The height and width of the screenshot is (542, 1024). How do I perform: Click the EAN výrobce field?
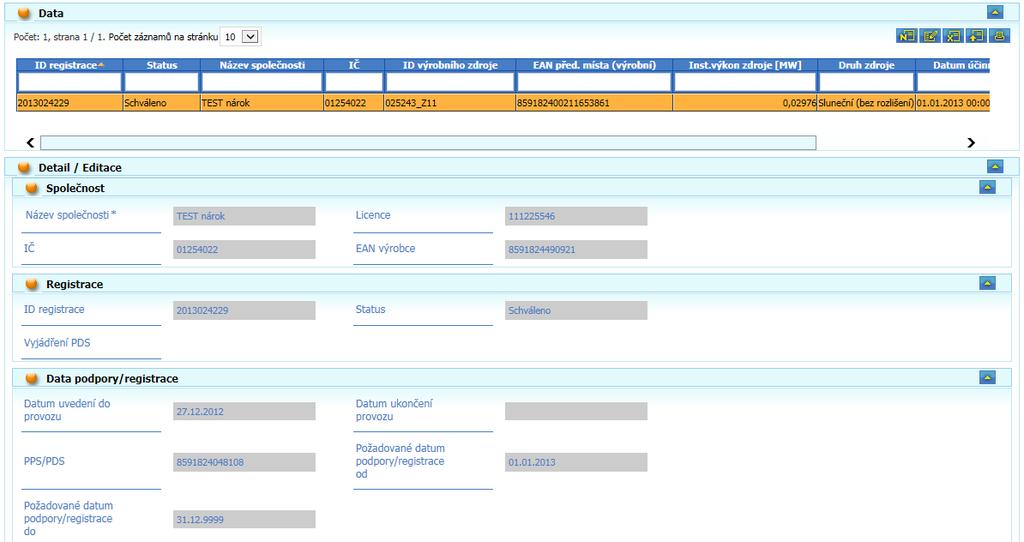[x=576, y=249]
